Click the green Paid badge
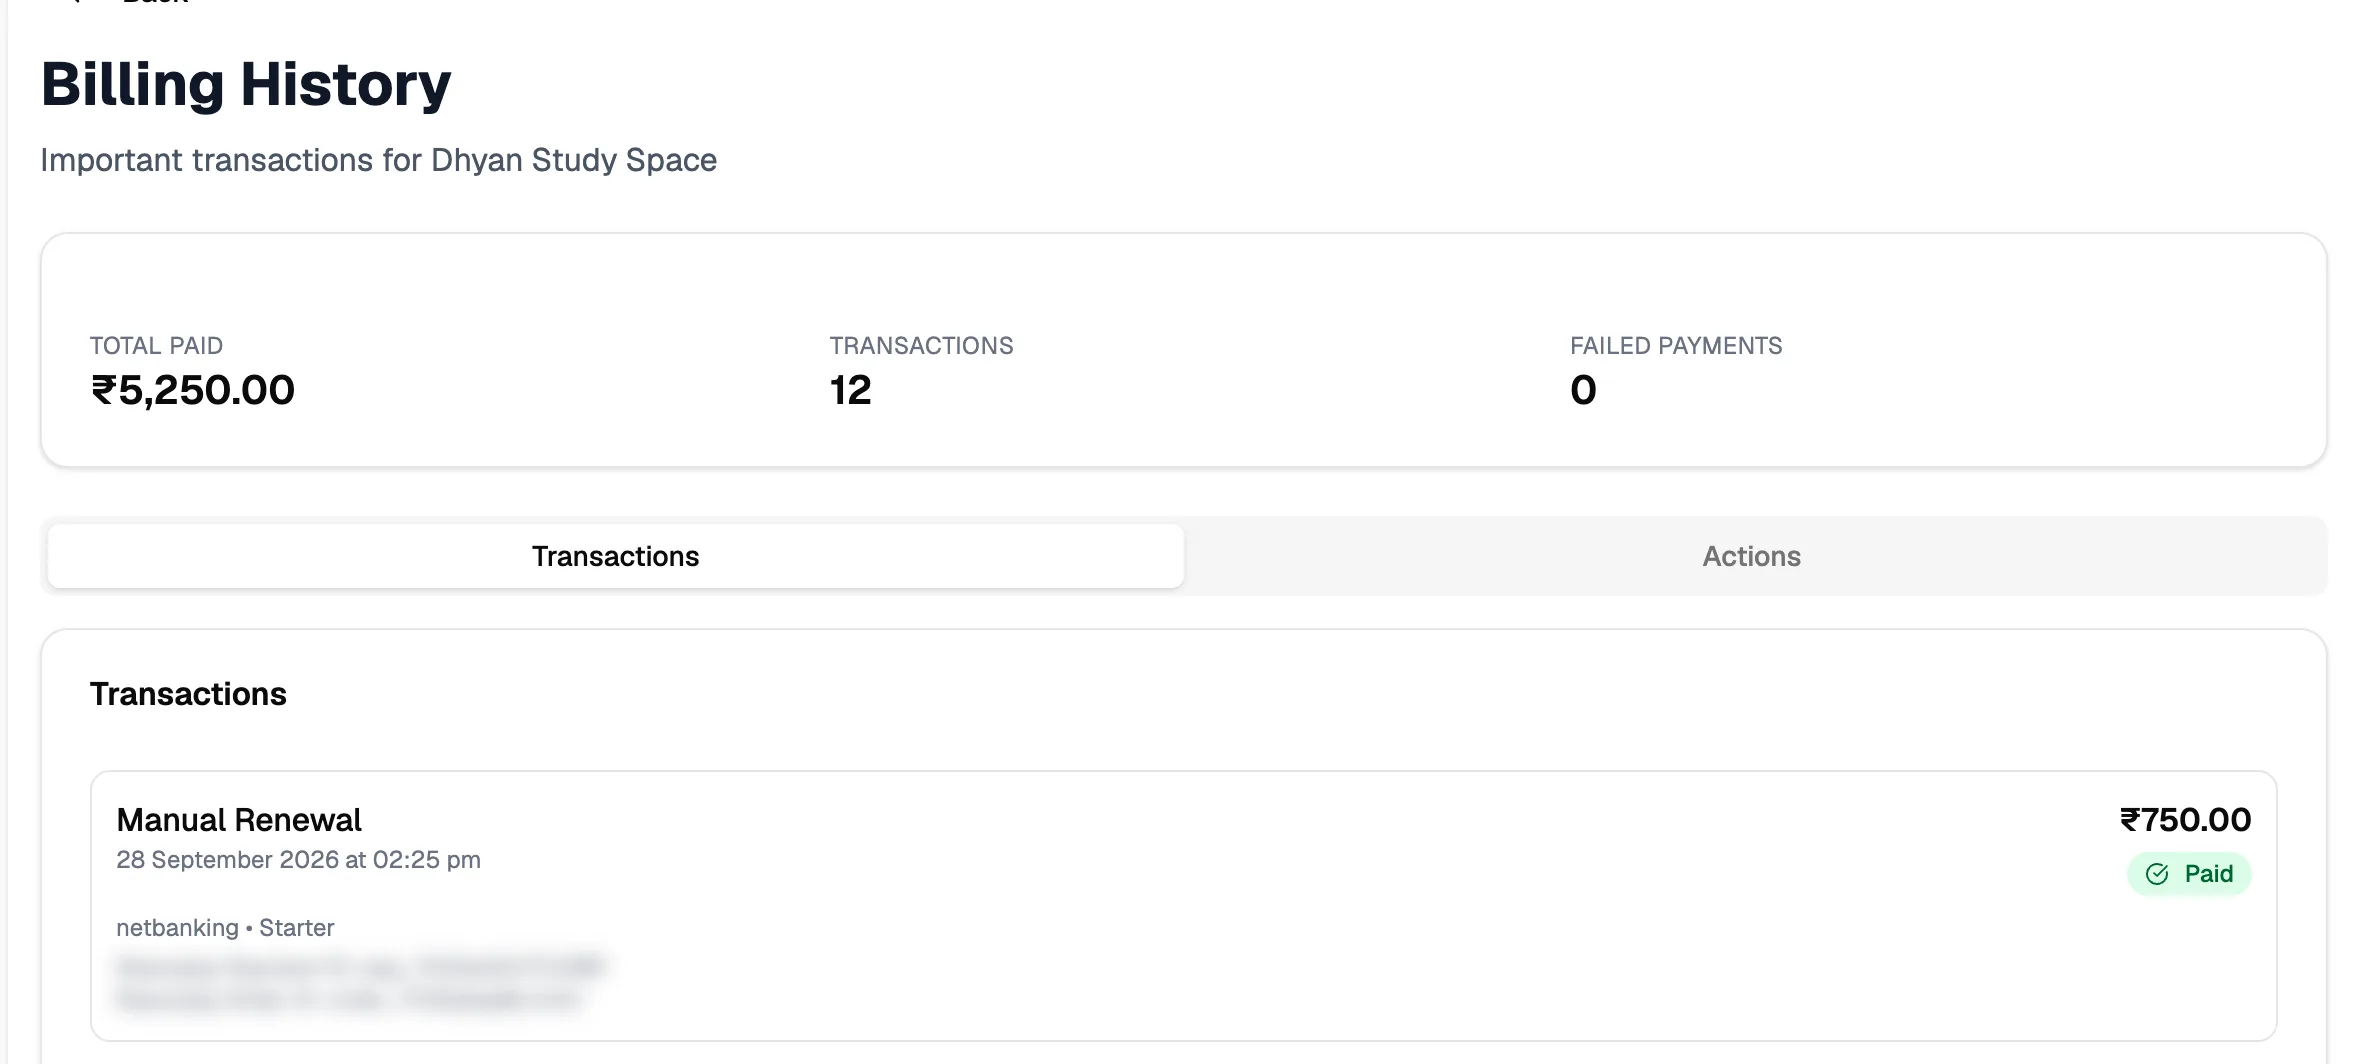 click(x=2189, y=874)
